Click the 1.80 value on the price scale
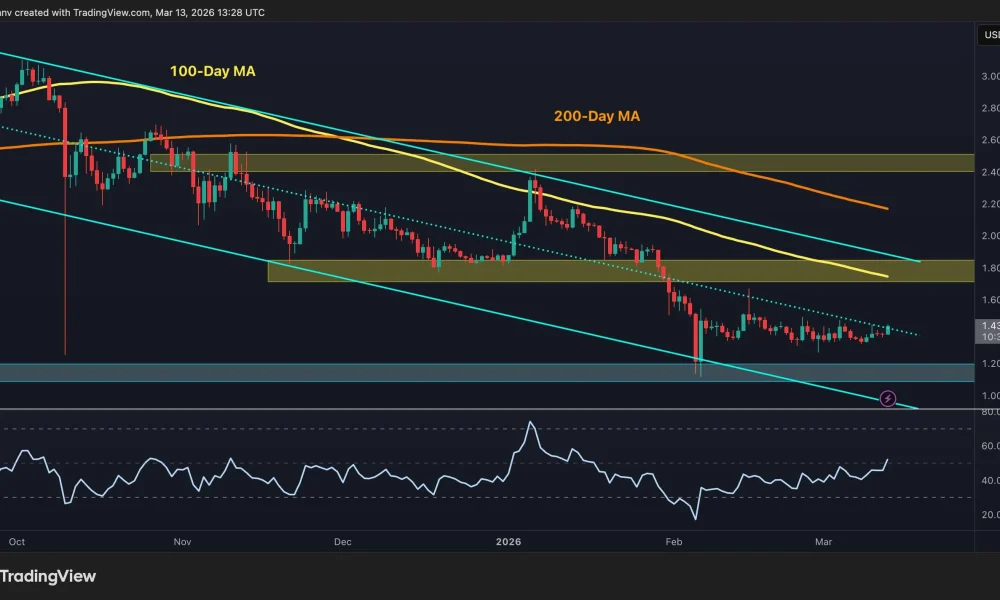This screenshot has width=1000, height=600. pos(990,268)
